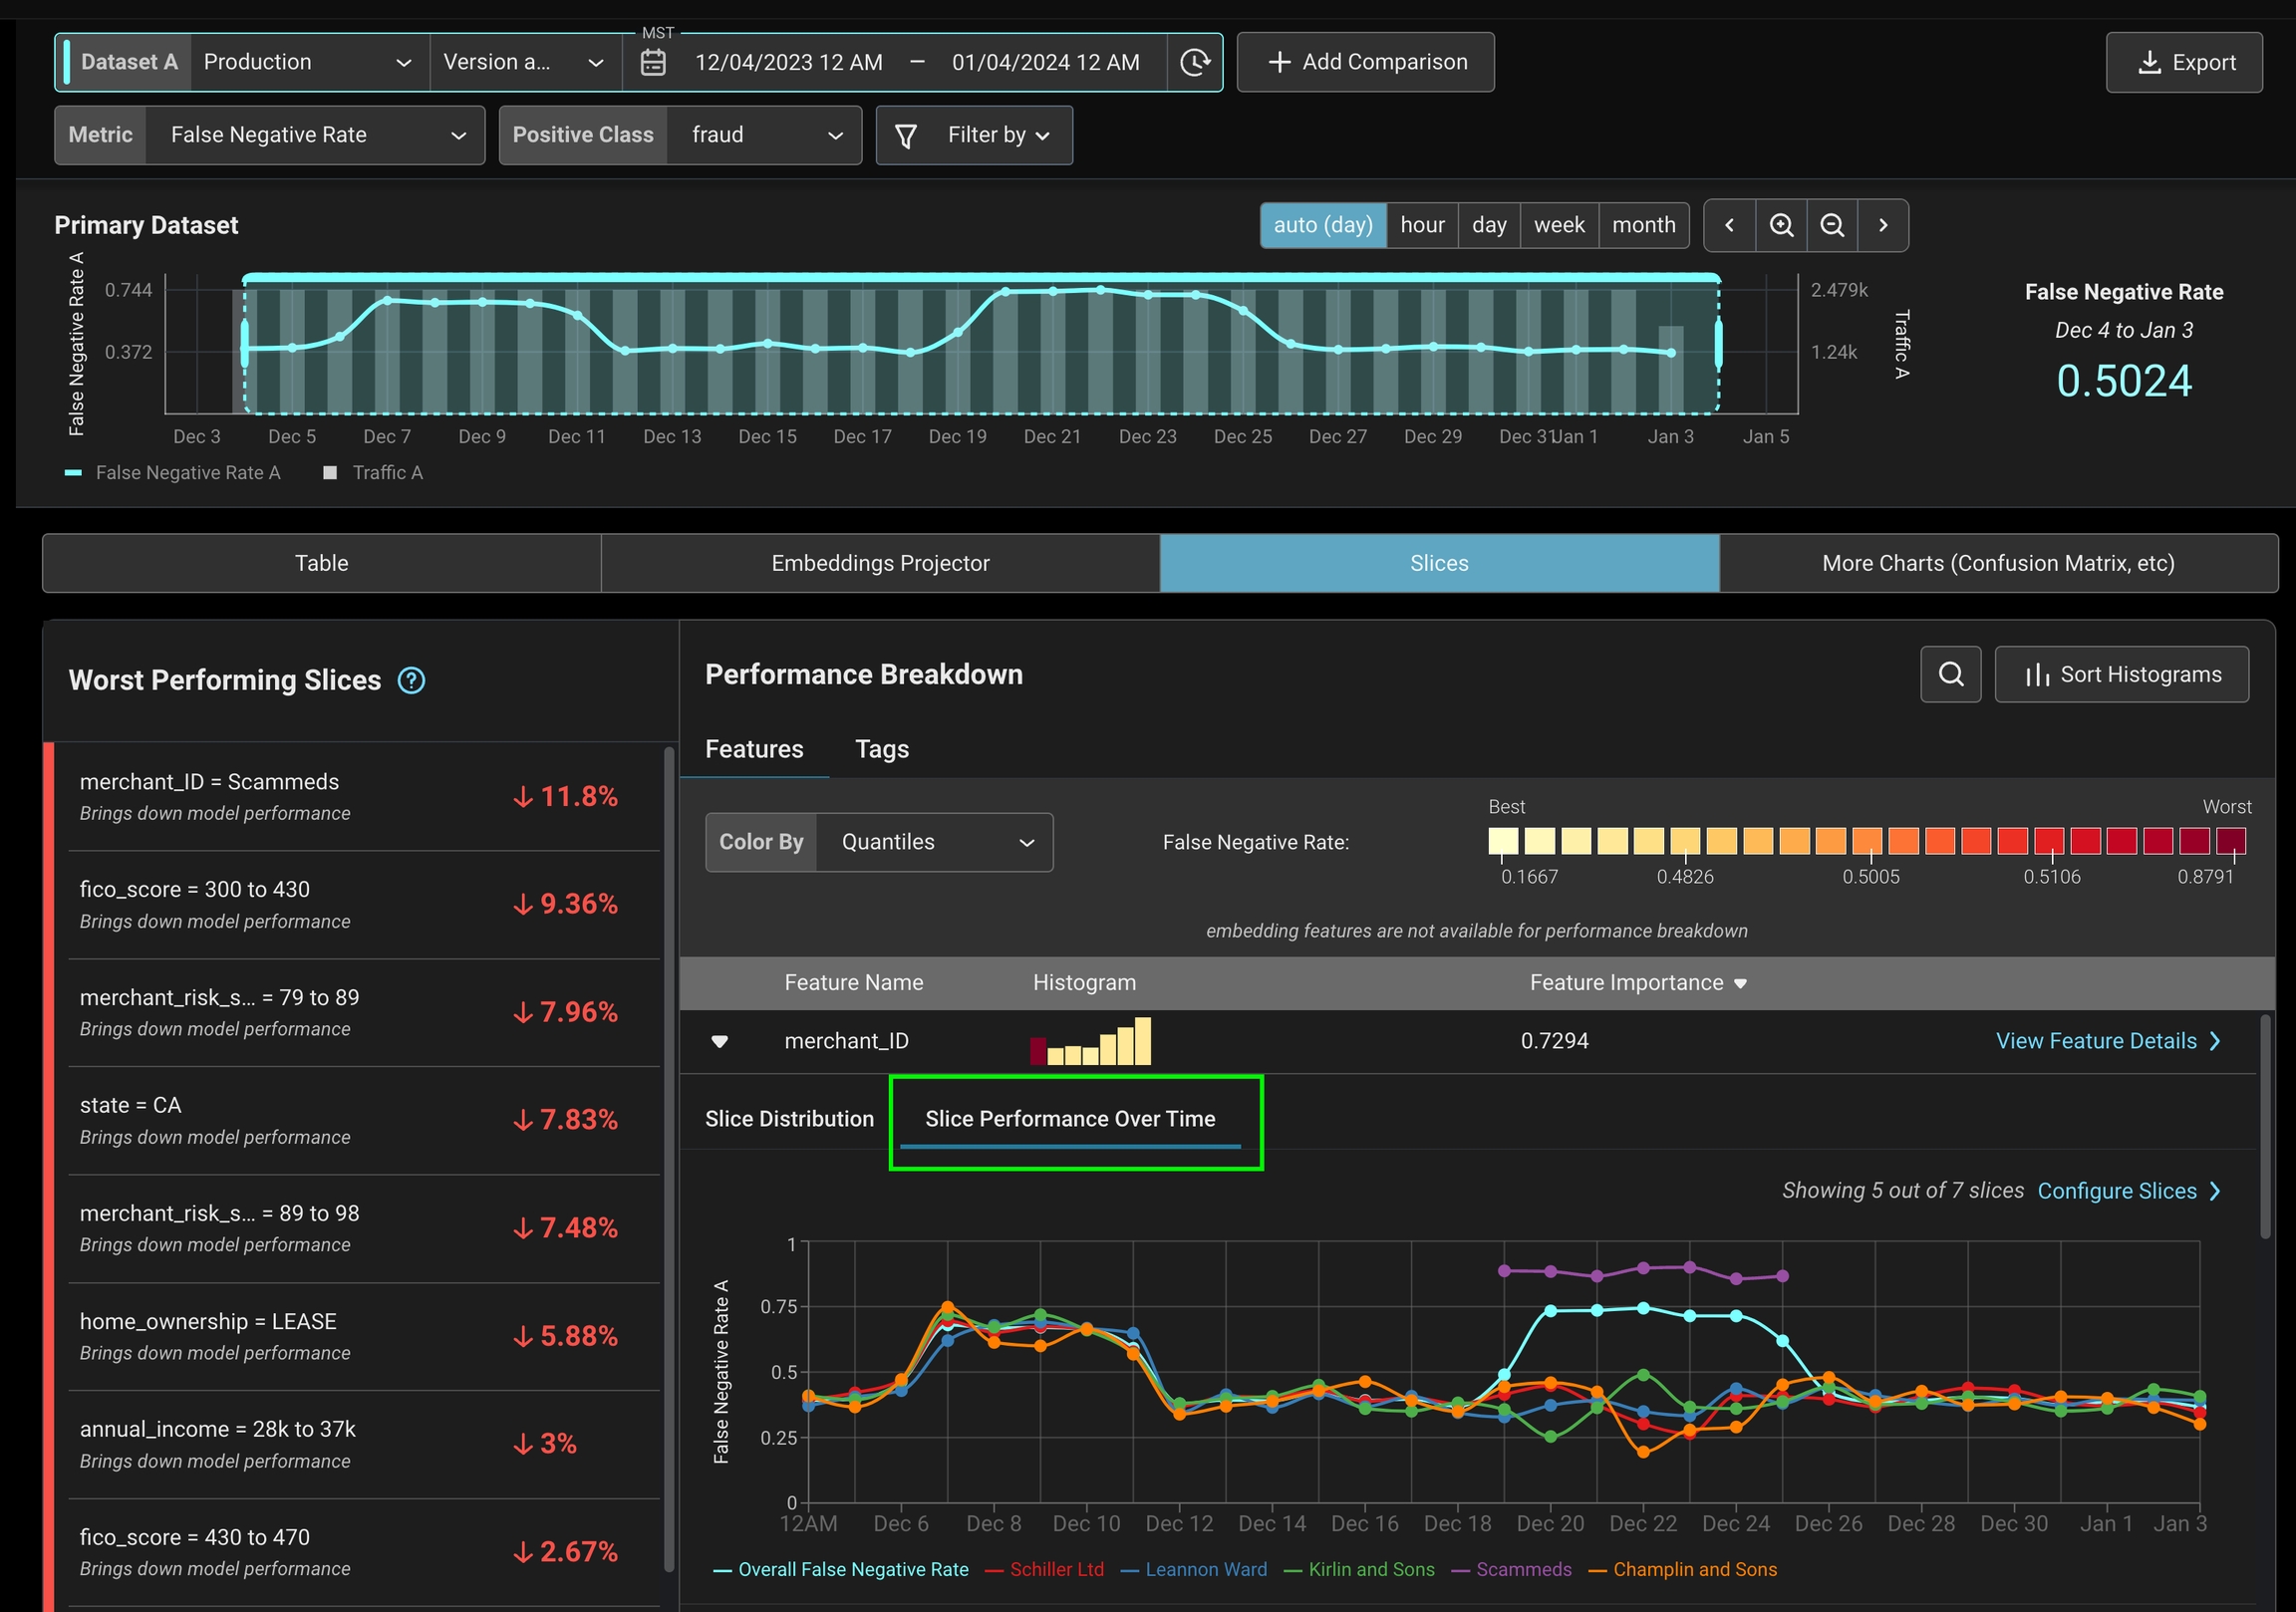Screen dimensions: 2296x1612
Task: Open the Performance Breakdown search icon
Action: [1950, 674]
